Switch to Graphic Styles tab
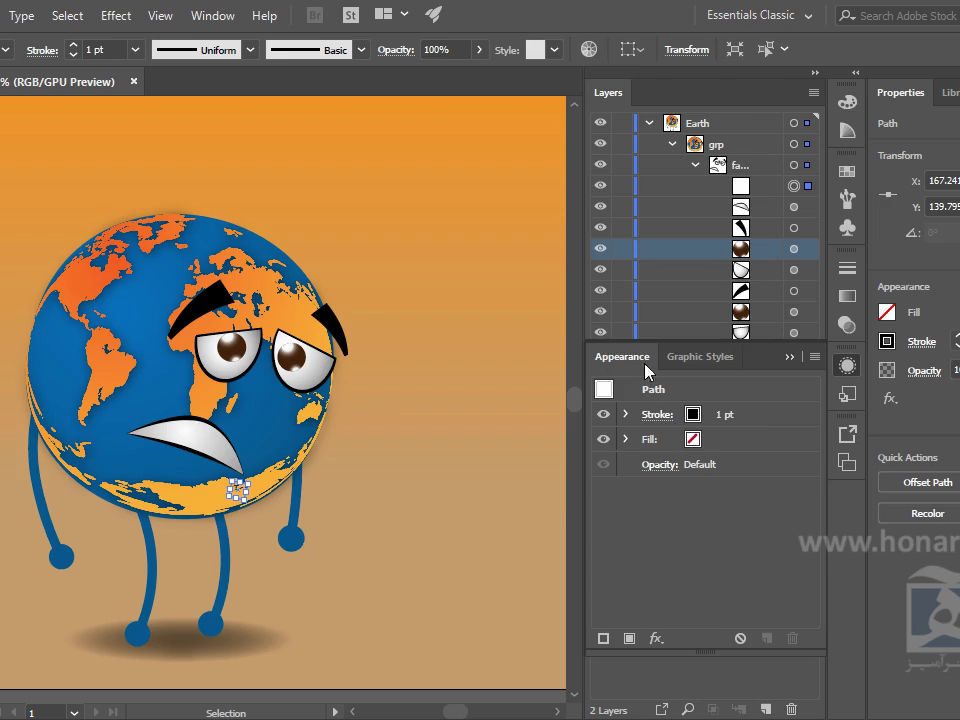The height and width of the screenshot is (720, 960). tap(700, 356)
